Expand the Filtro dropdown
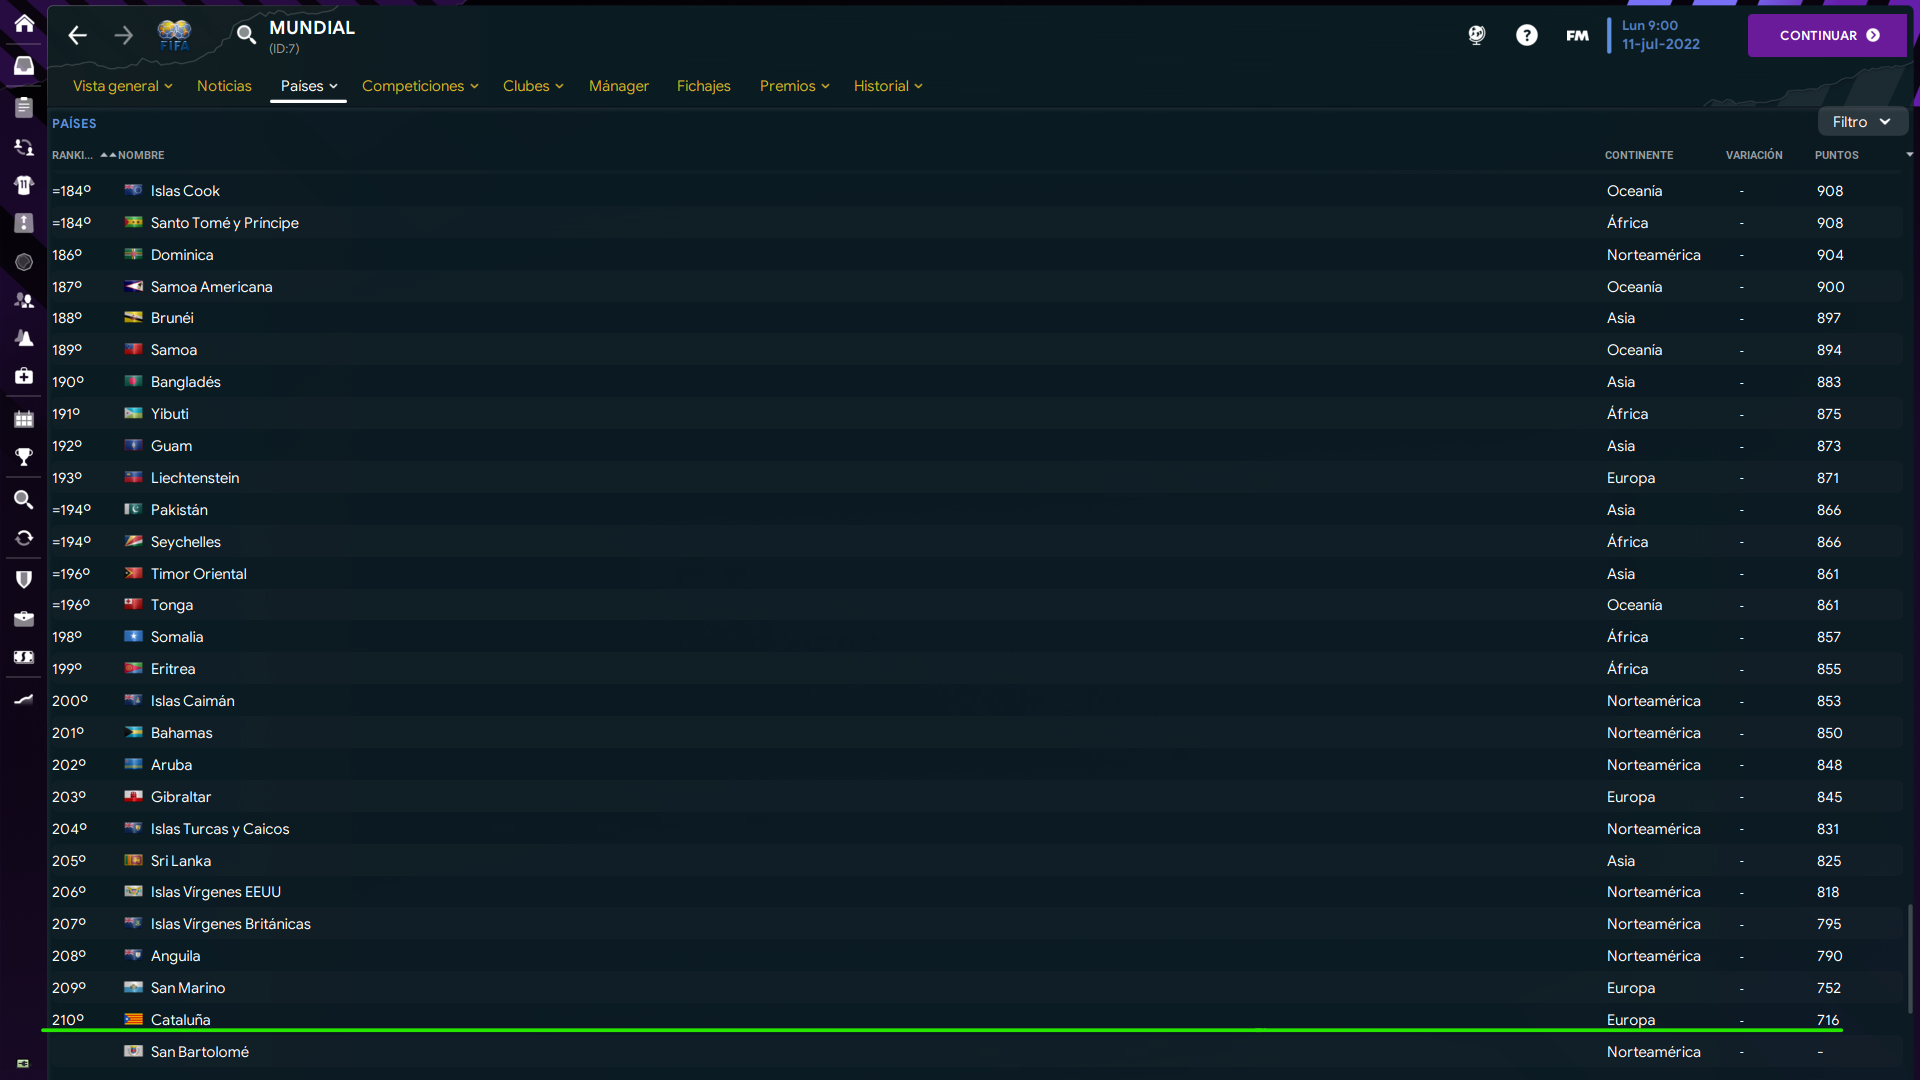1920x1080 pixels. coord(1861,122)
